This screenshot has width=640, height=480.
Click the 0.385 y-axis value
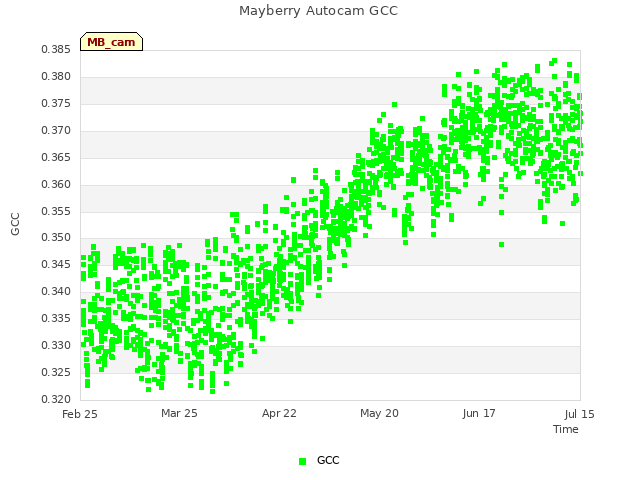tap(56, 50)
